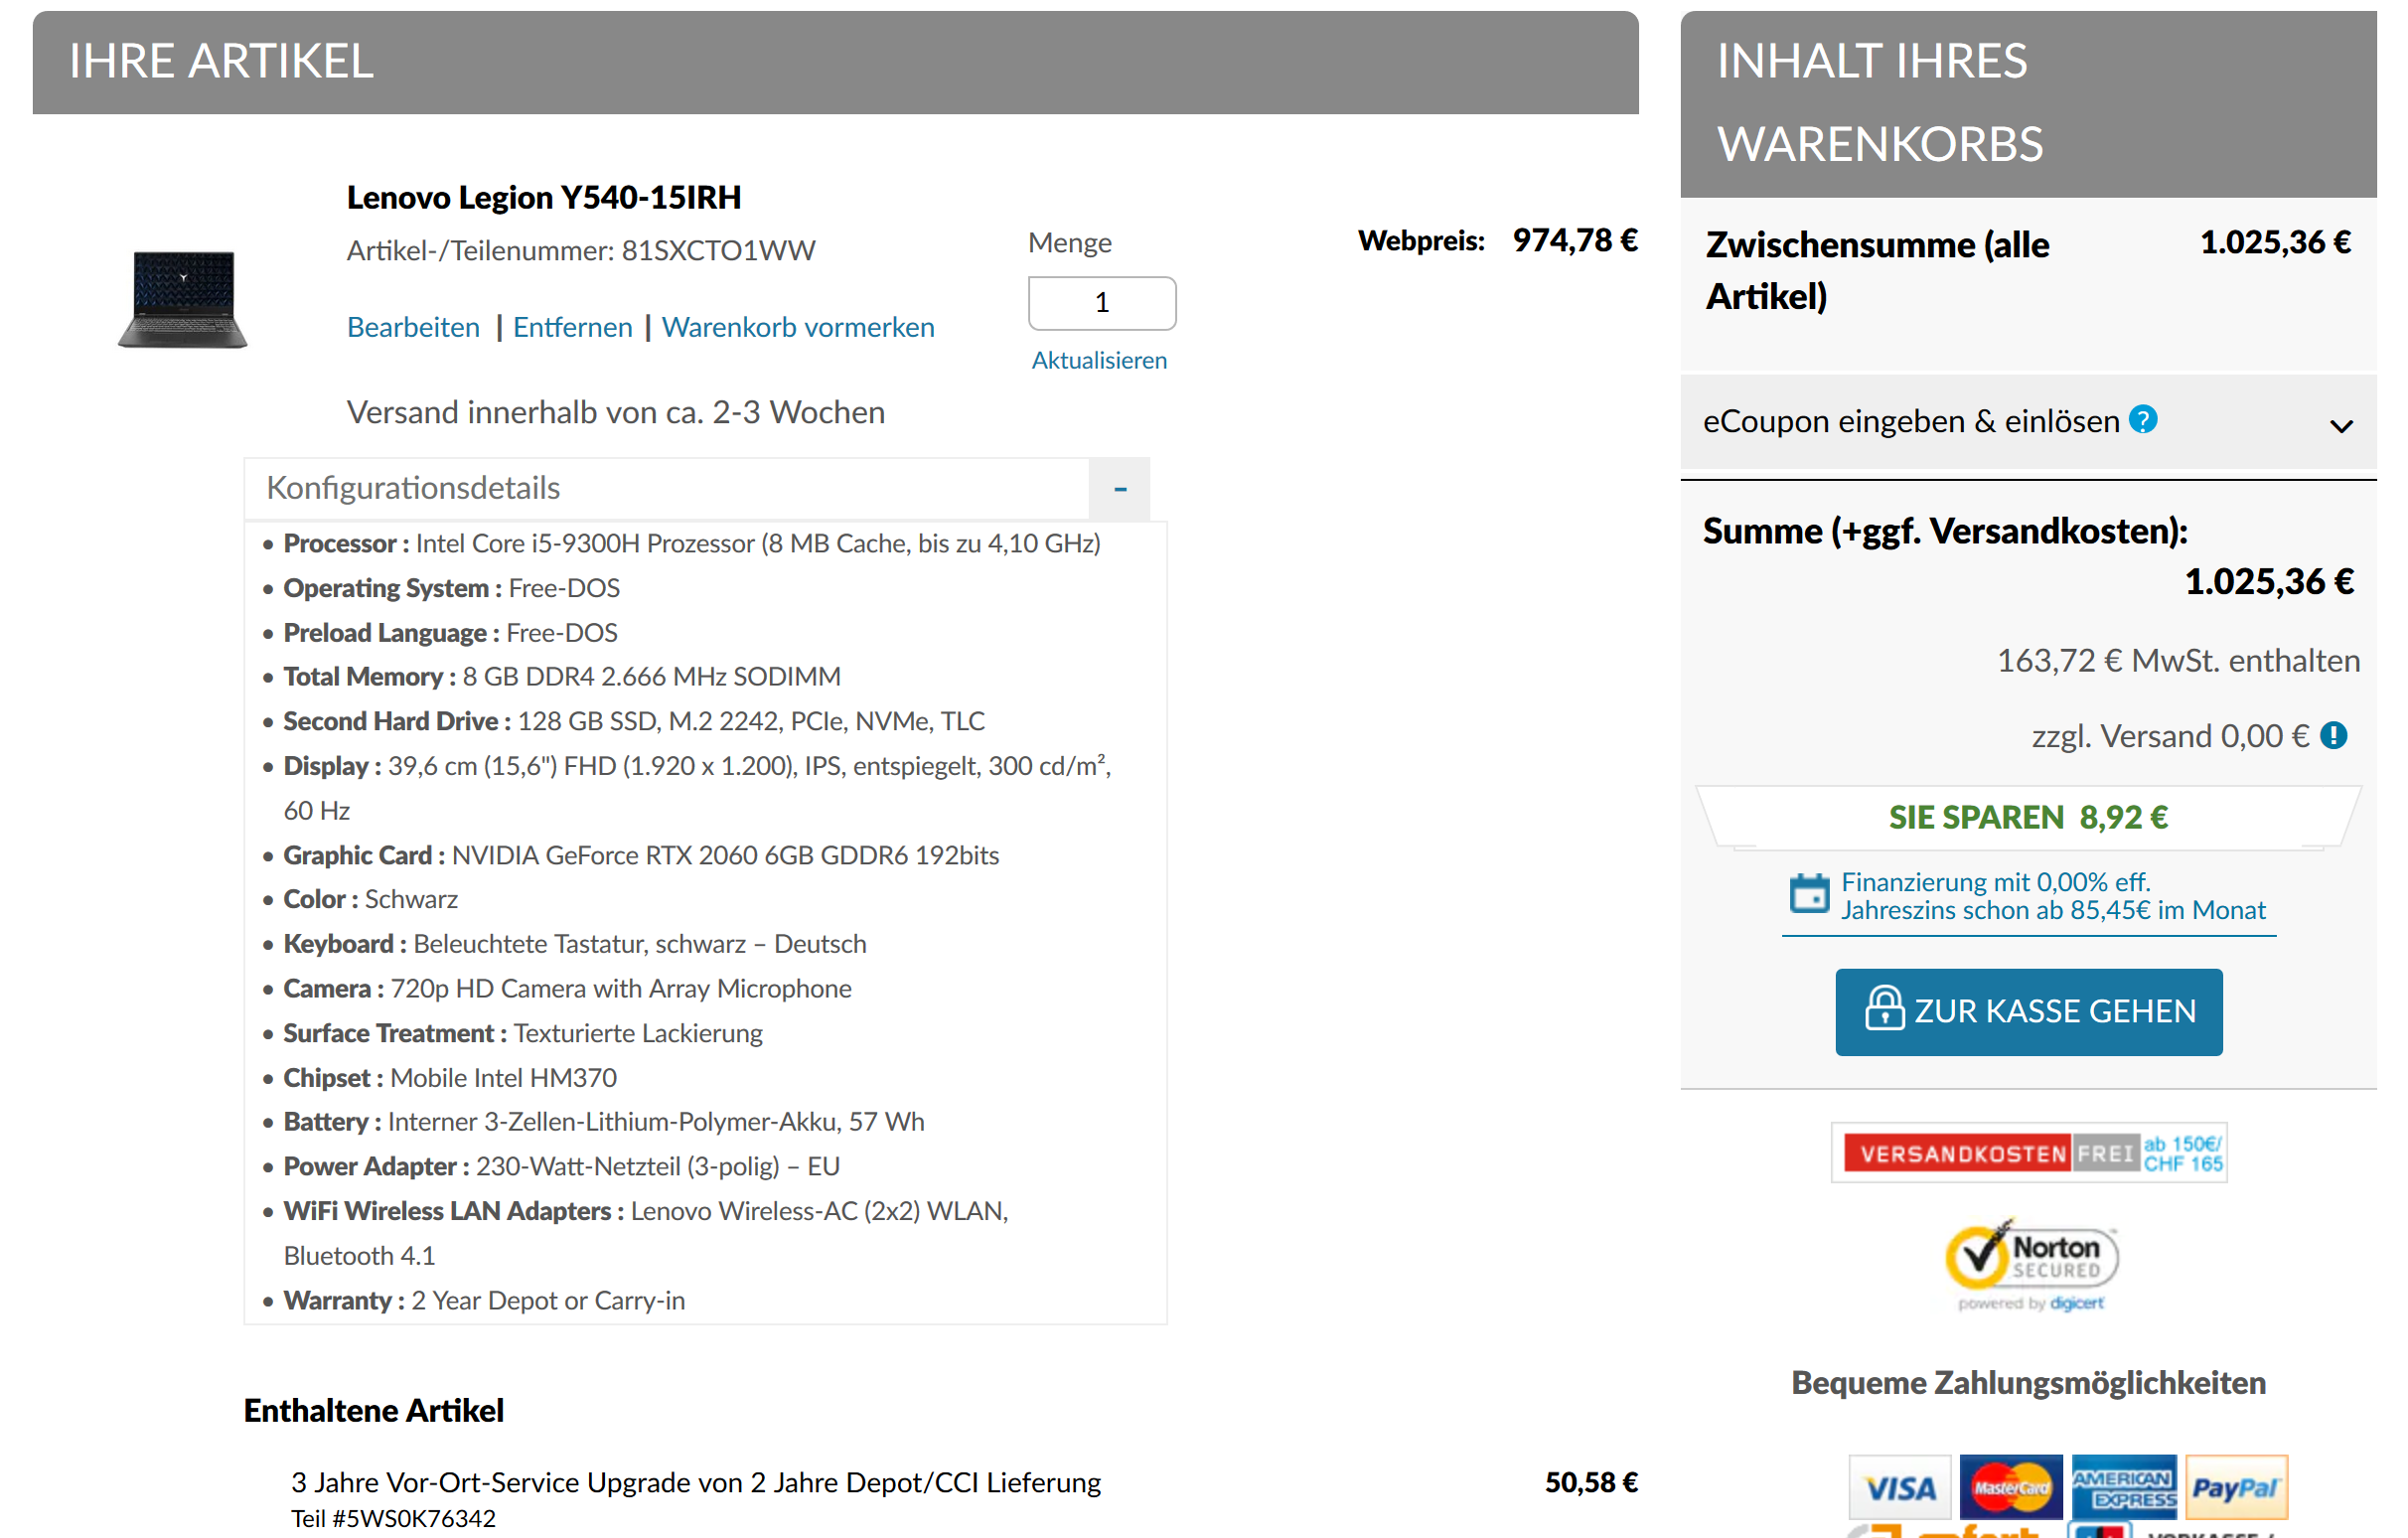This screenshot has height=1538, width=2408.
Task: Click the Versandkostenfrei free shipping banner
Action: point(2028,1153)
